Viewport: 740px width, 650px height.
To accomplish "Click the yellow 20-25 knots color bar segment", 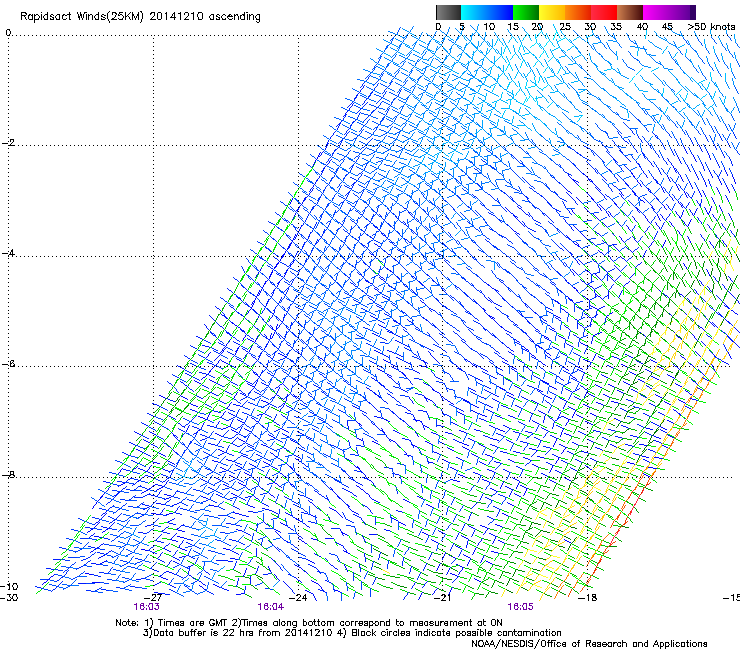I will [x=552, y=12].
